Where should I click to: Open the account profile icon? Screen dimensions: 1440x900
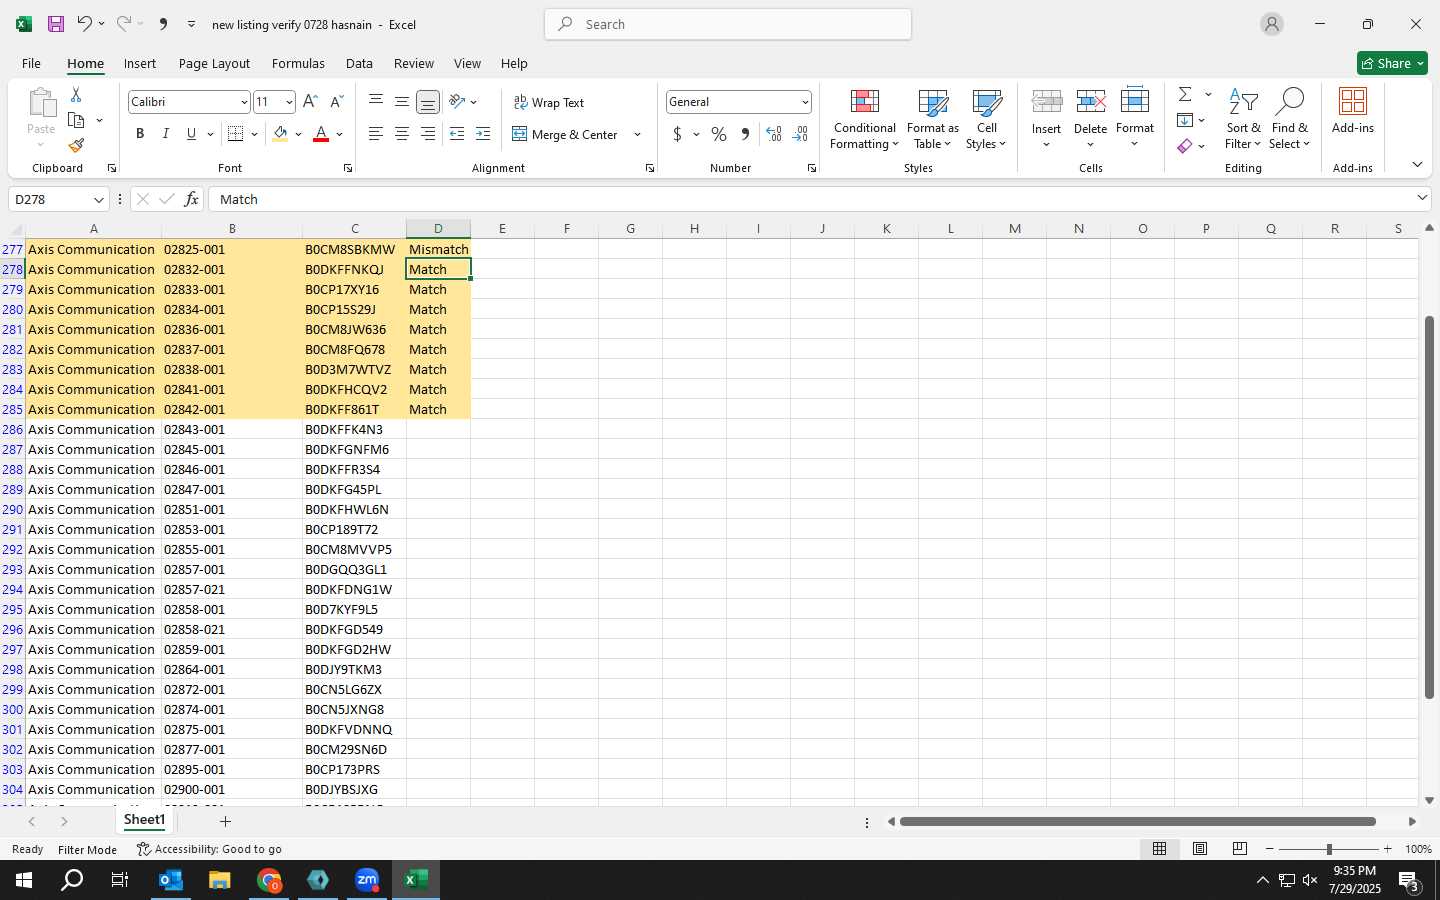(1272, 24)
